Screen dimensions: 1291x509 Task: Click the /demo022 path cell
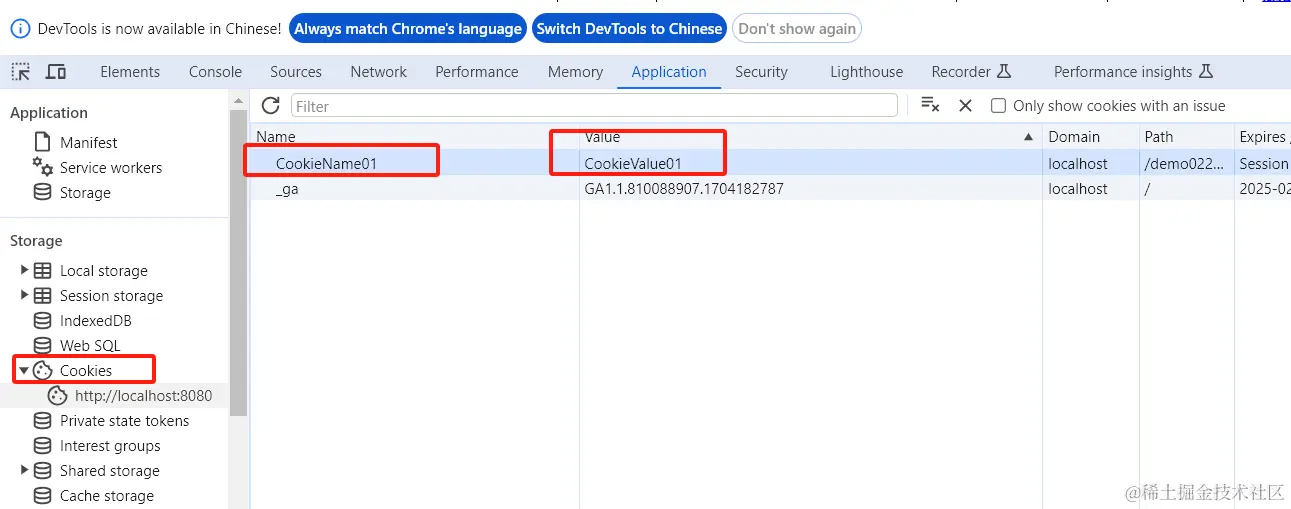point(1186,163)
